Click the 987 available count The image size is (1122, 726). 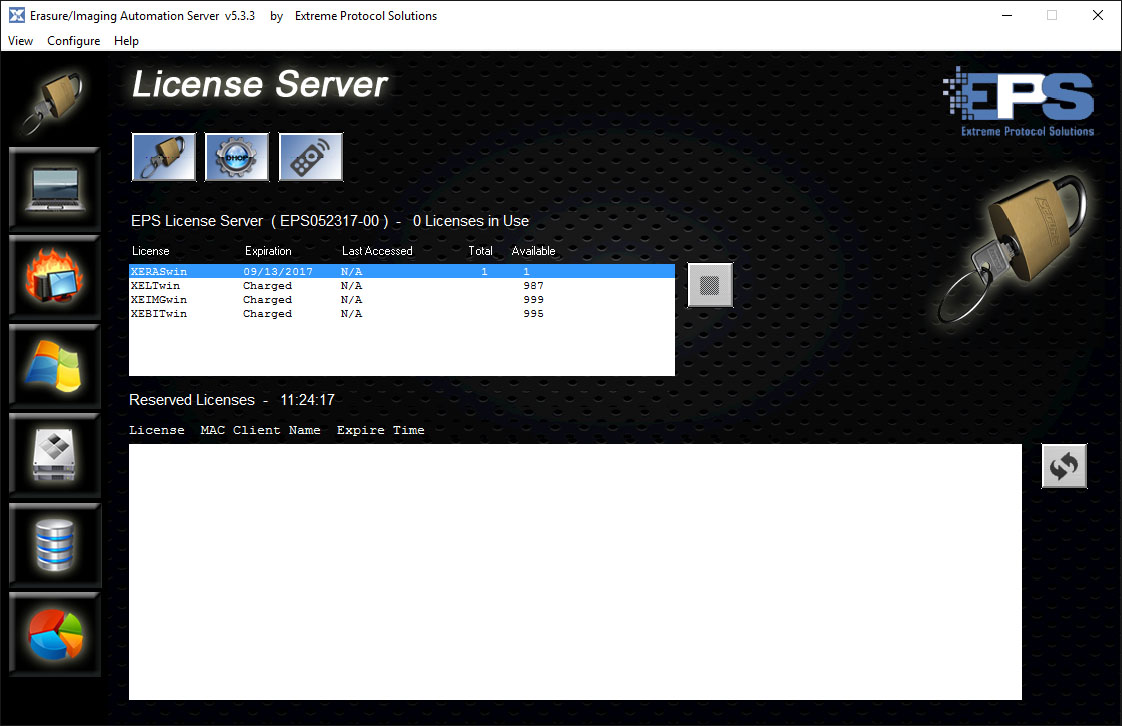pyautogui.click(x=533, y=285)
